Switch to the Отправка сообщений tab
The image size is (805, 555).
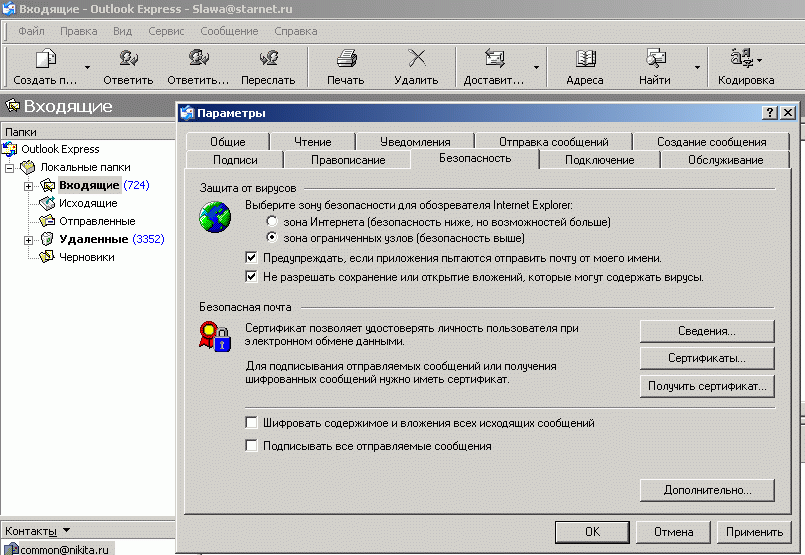[554, 142]
